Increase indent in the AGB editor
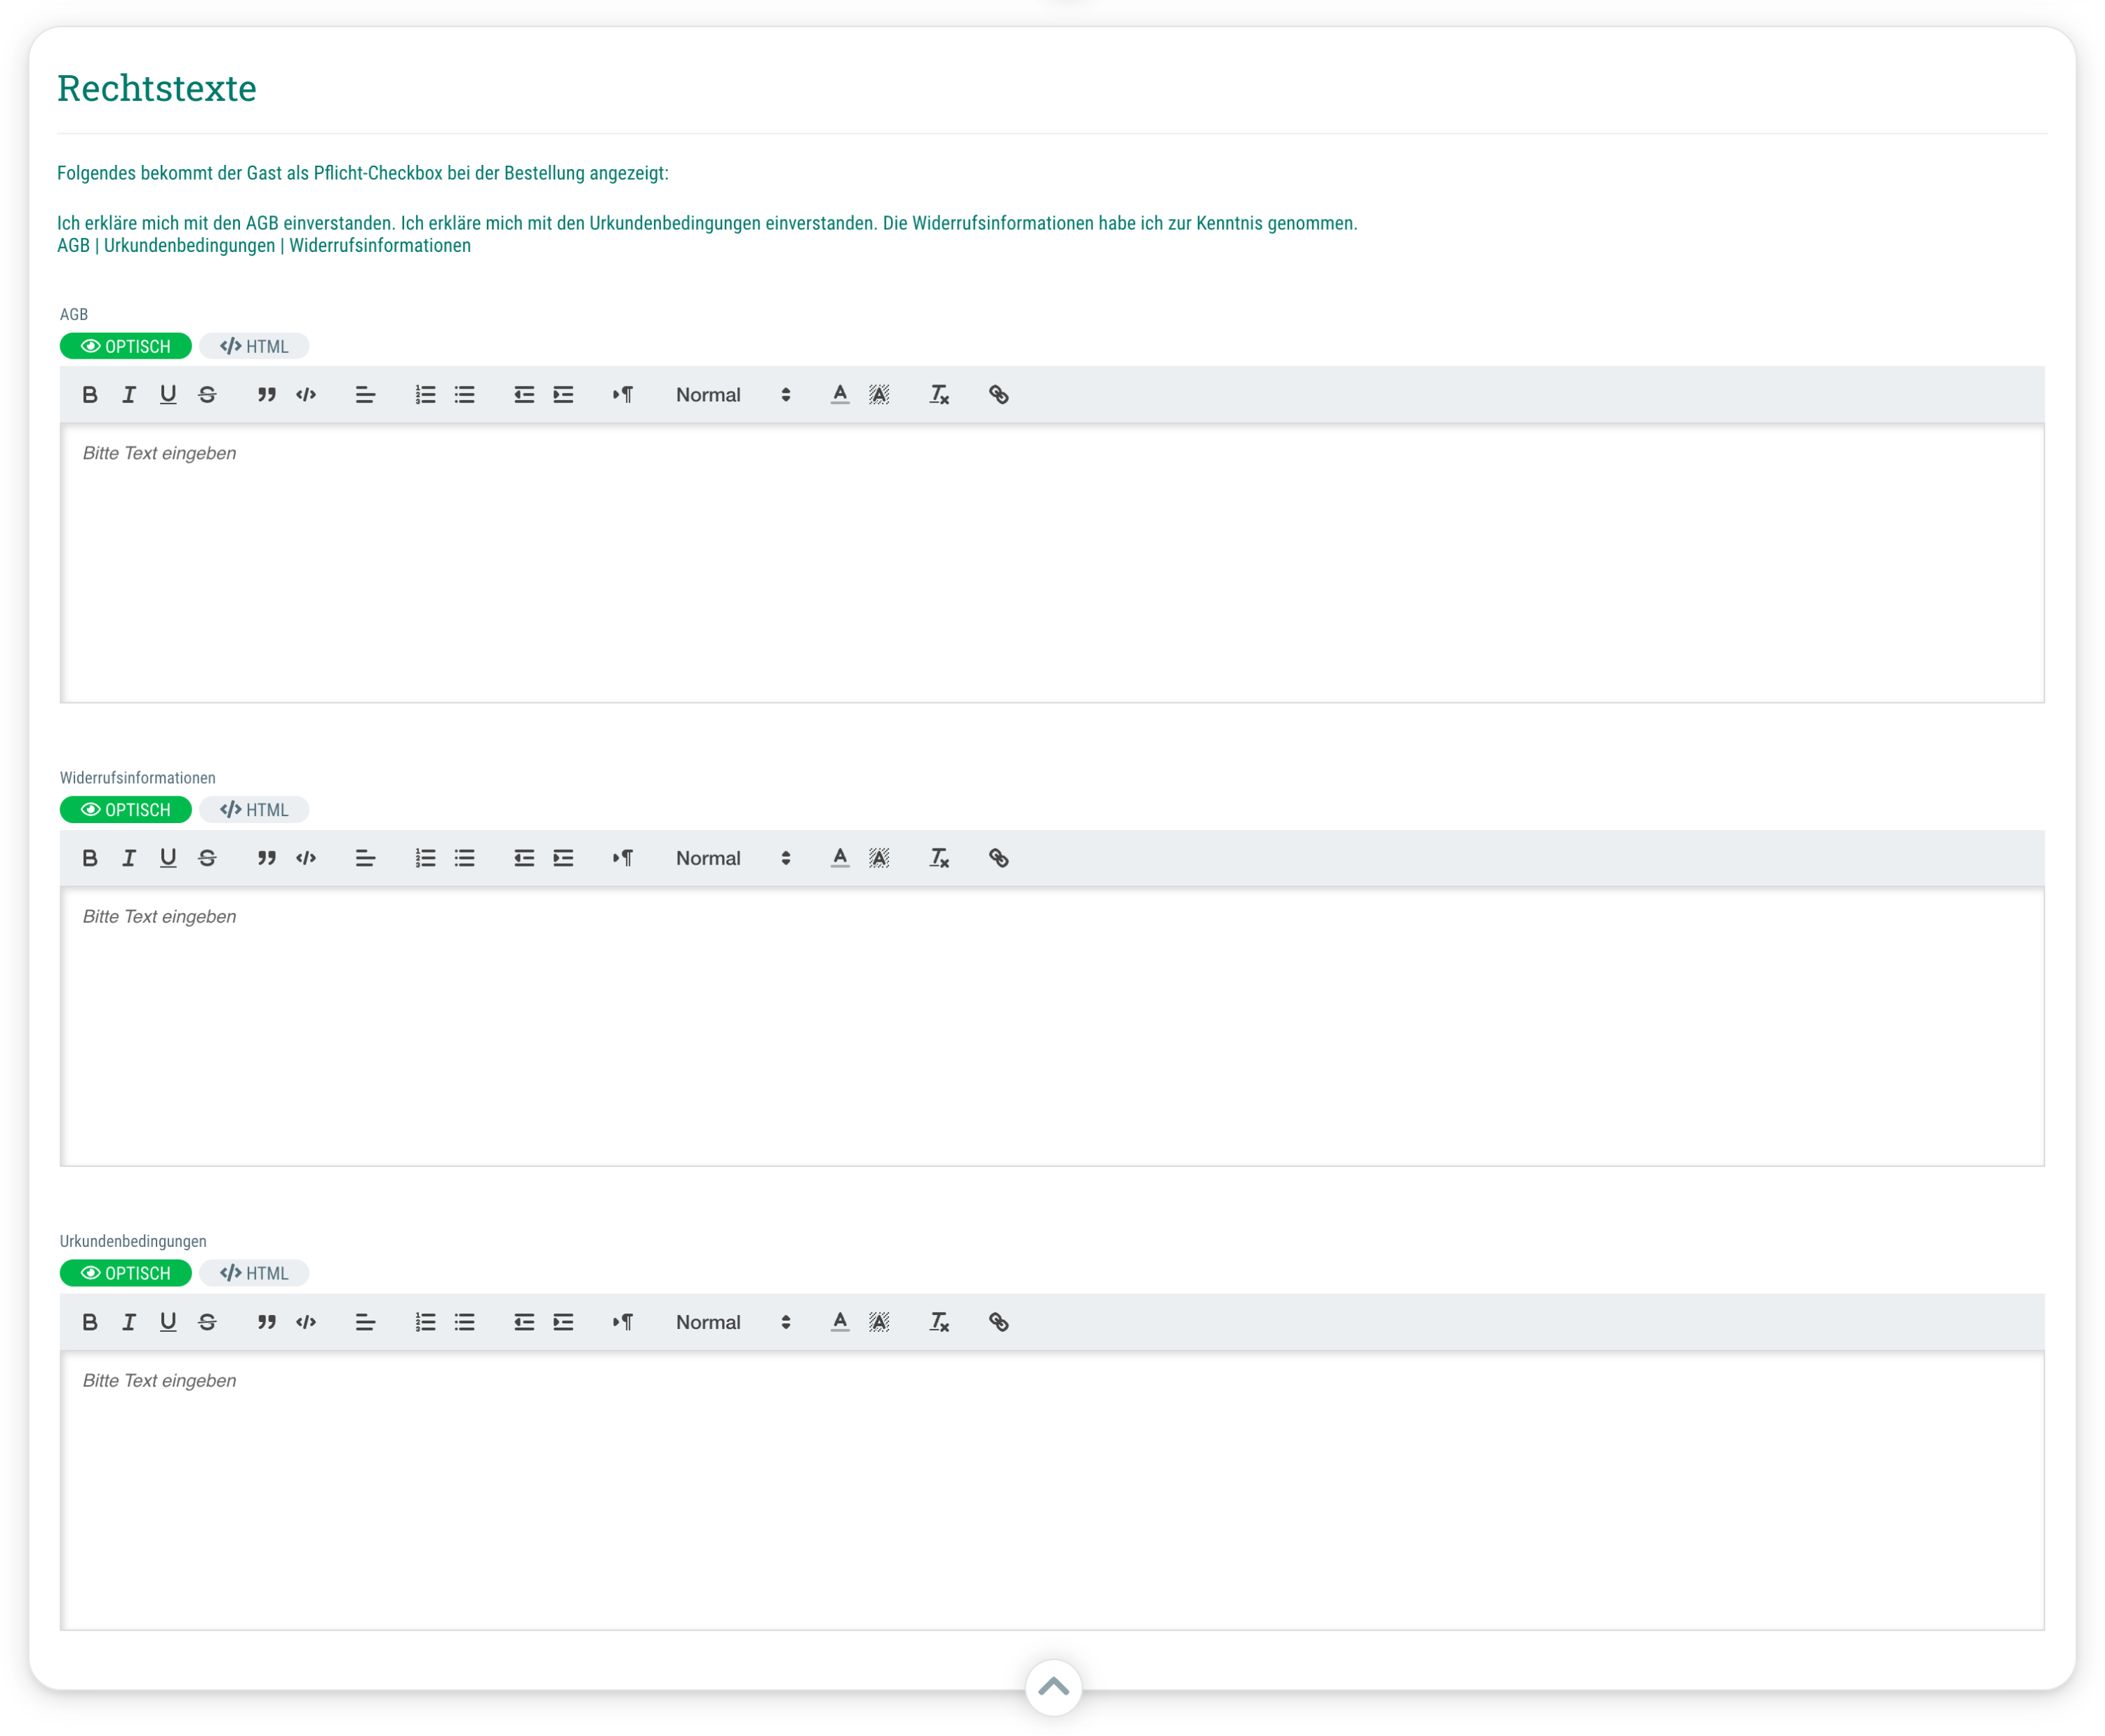The height and width of the screenshot is (1736, 2105). click(563, 395)
